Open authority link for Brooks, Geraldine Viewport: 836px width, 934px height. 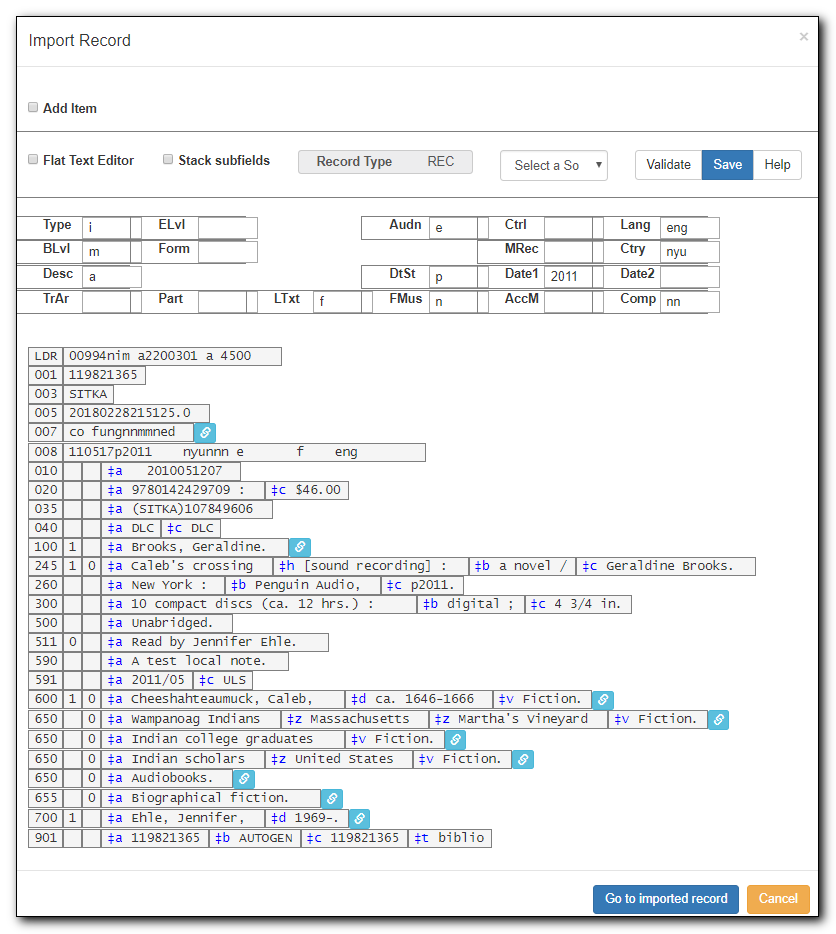point(300,547)
